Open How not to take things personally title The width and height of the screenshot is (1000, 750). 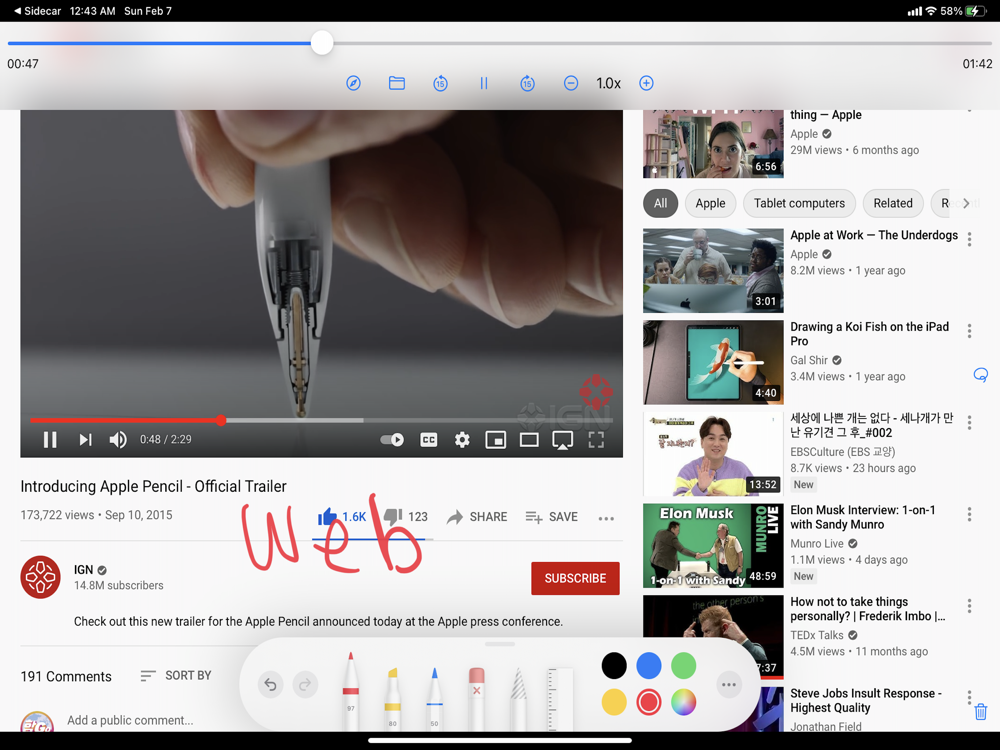pyautogui.click(x=867, y=609)
